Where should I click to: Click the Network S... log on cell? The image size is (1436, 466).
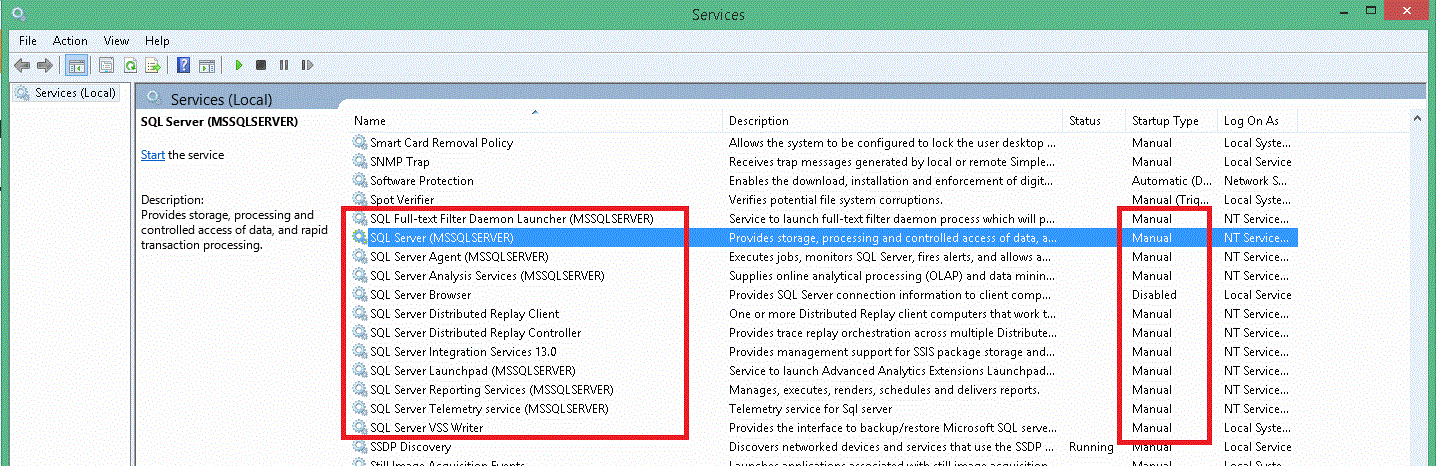[1255, 181]
